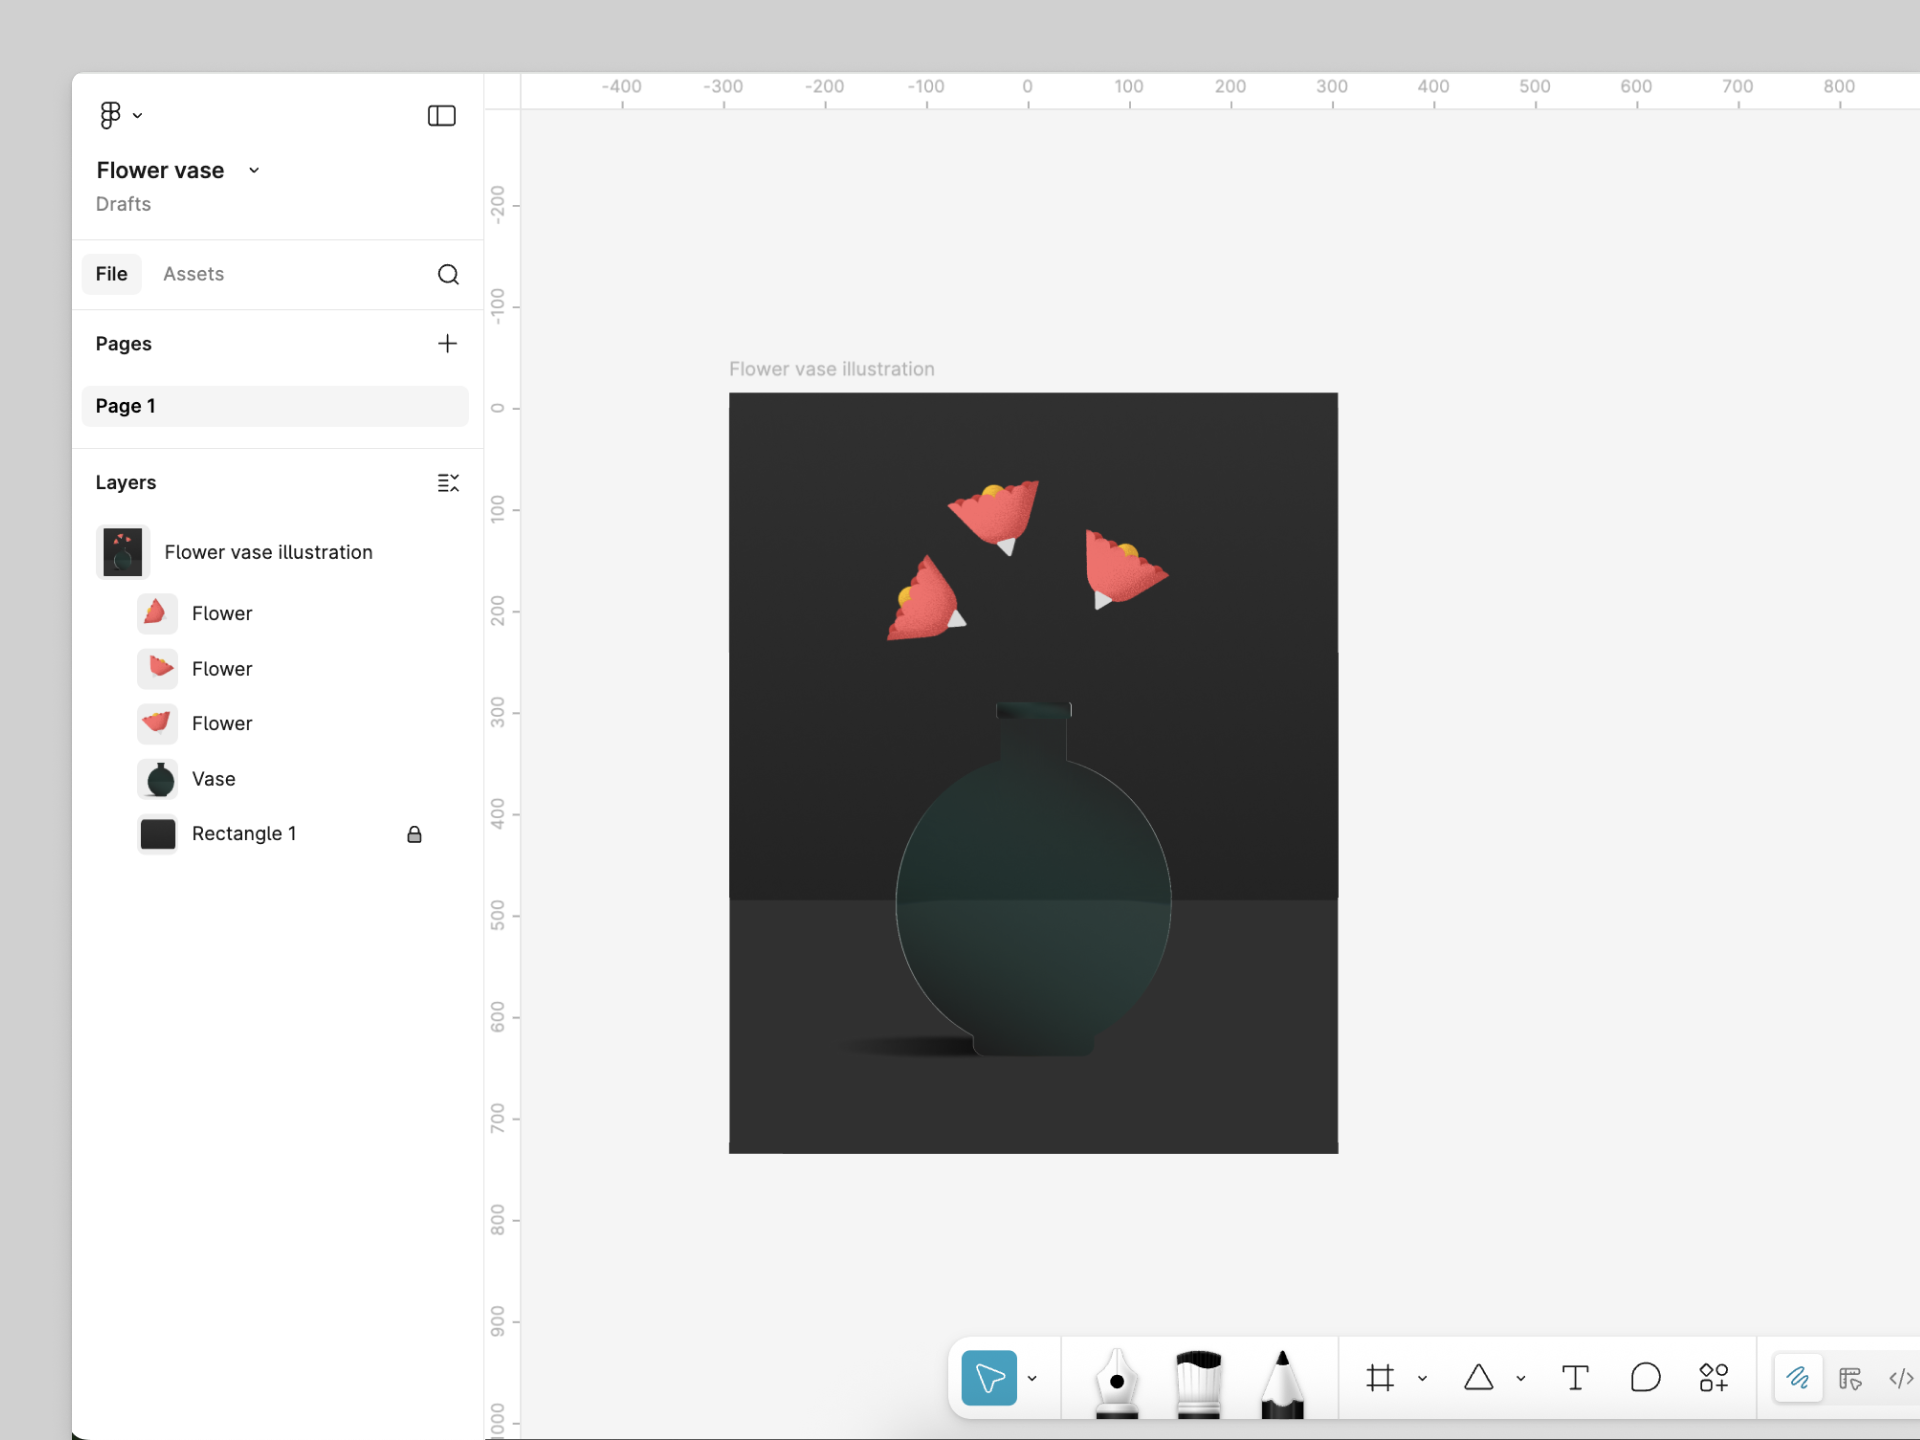
Task: Click the search icon in the File panel
Action: pyautogui.click(x=448, y=274)
